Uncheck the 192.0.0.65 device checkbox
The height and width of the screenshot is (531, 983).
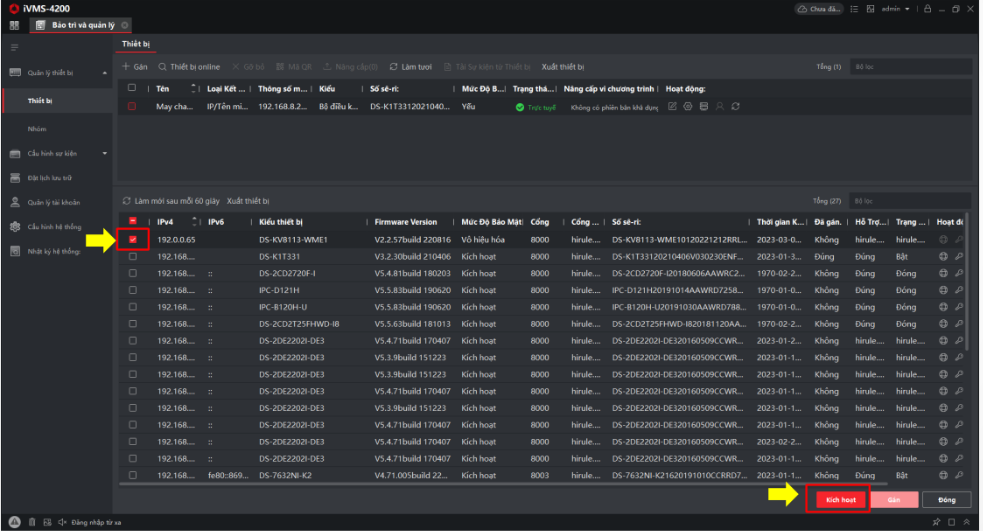[x=133, y=240]
